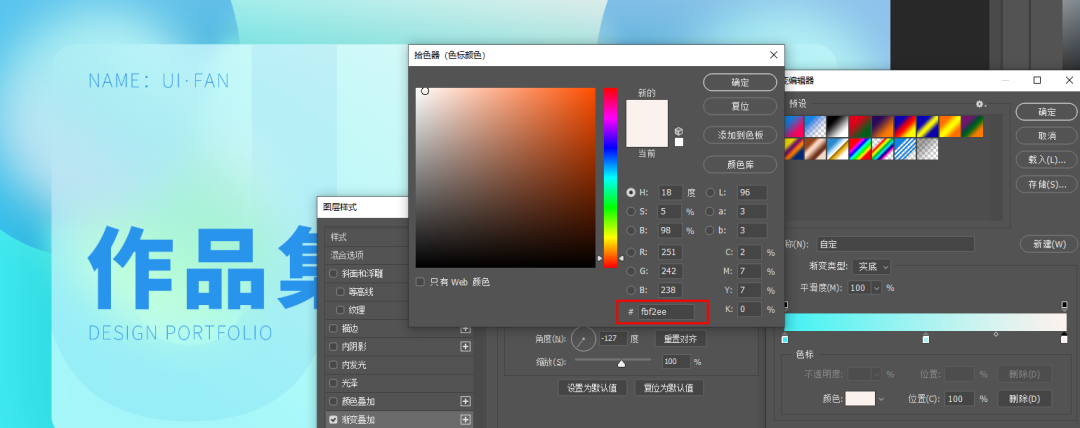
Task: Choose the rainbow spectrum gradient preset
Action: pyautogui.click(x=861, y=149)
